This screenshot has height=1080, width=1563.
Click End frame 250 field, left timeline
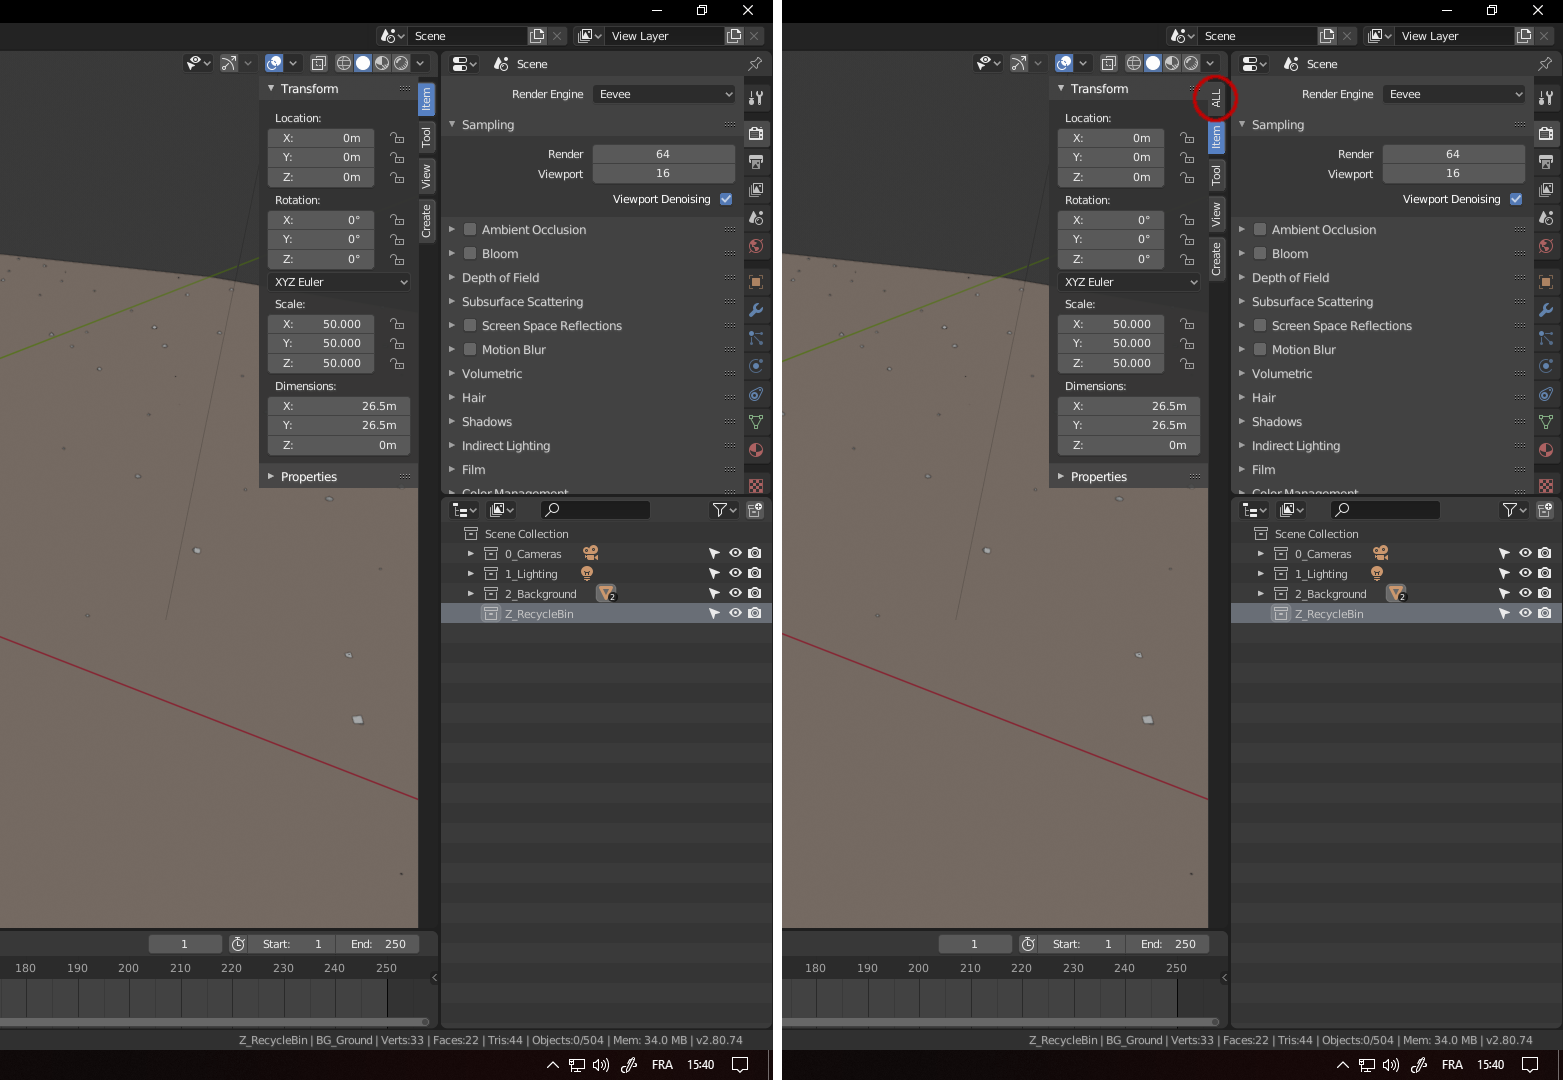[378, 944]
